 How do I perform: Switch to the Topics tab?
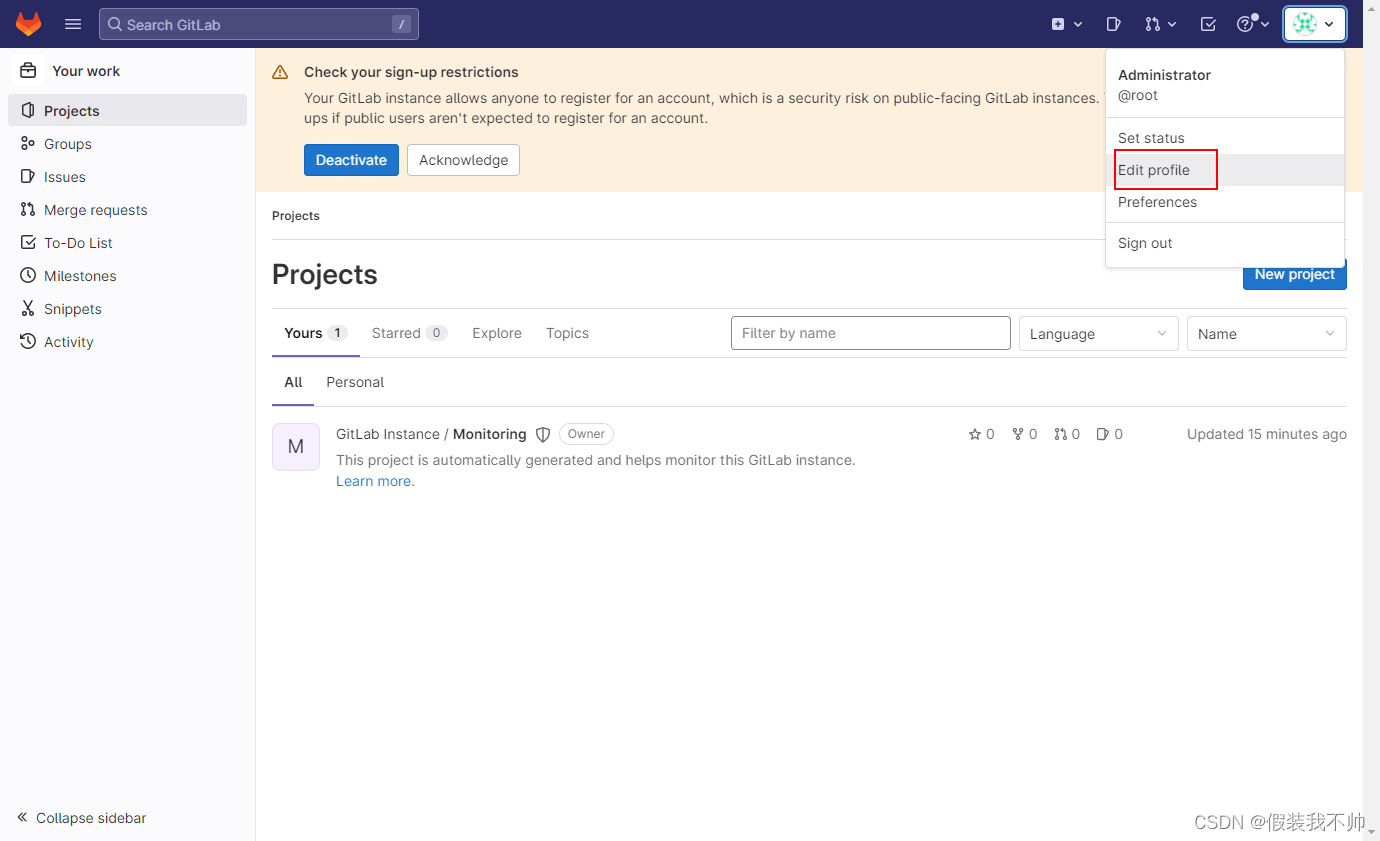coord(567,333)
